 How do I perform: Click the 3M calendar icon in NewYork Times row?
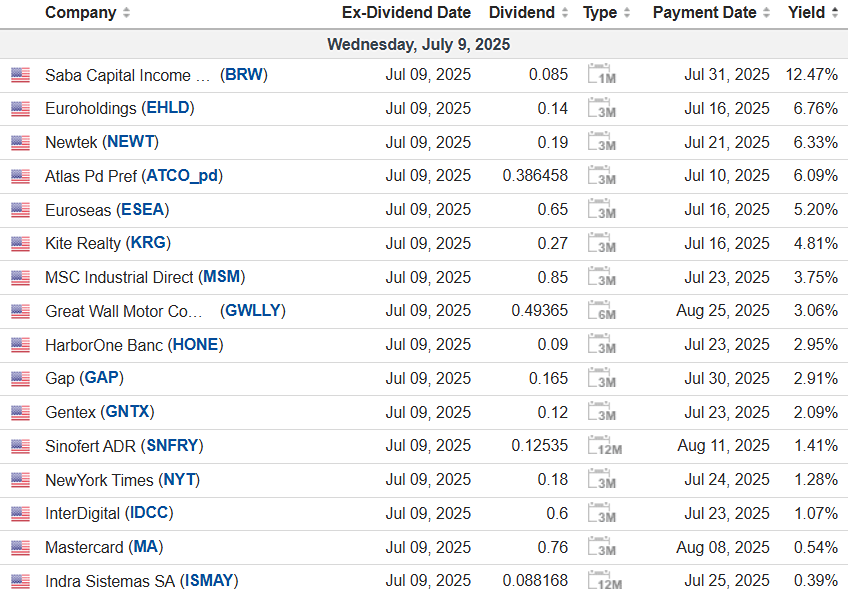point(601,479)
